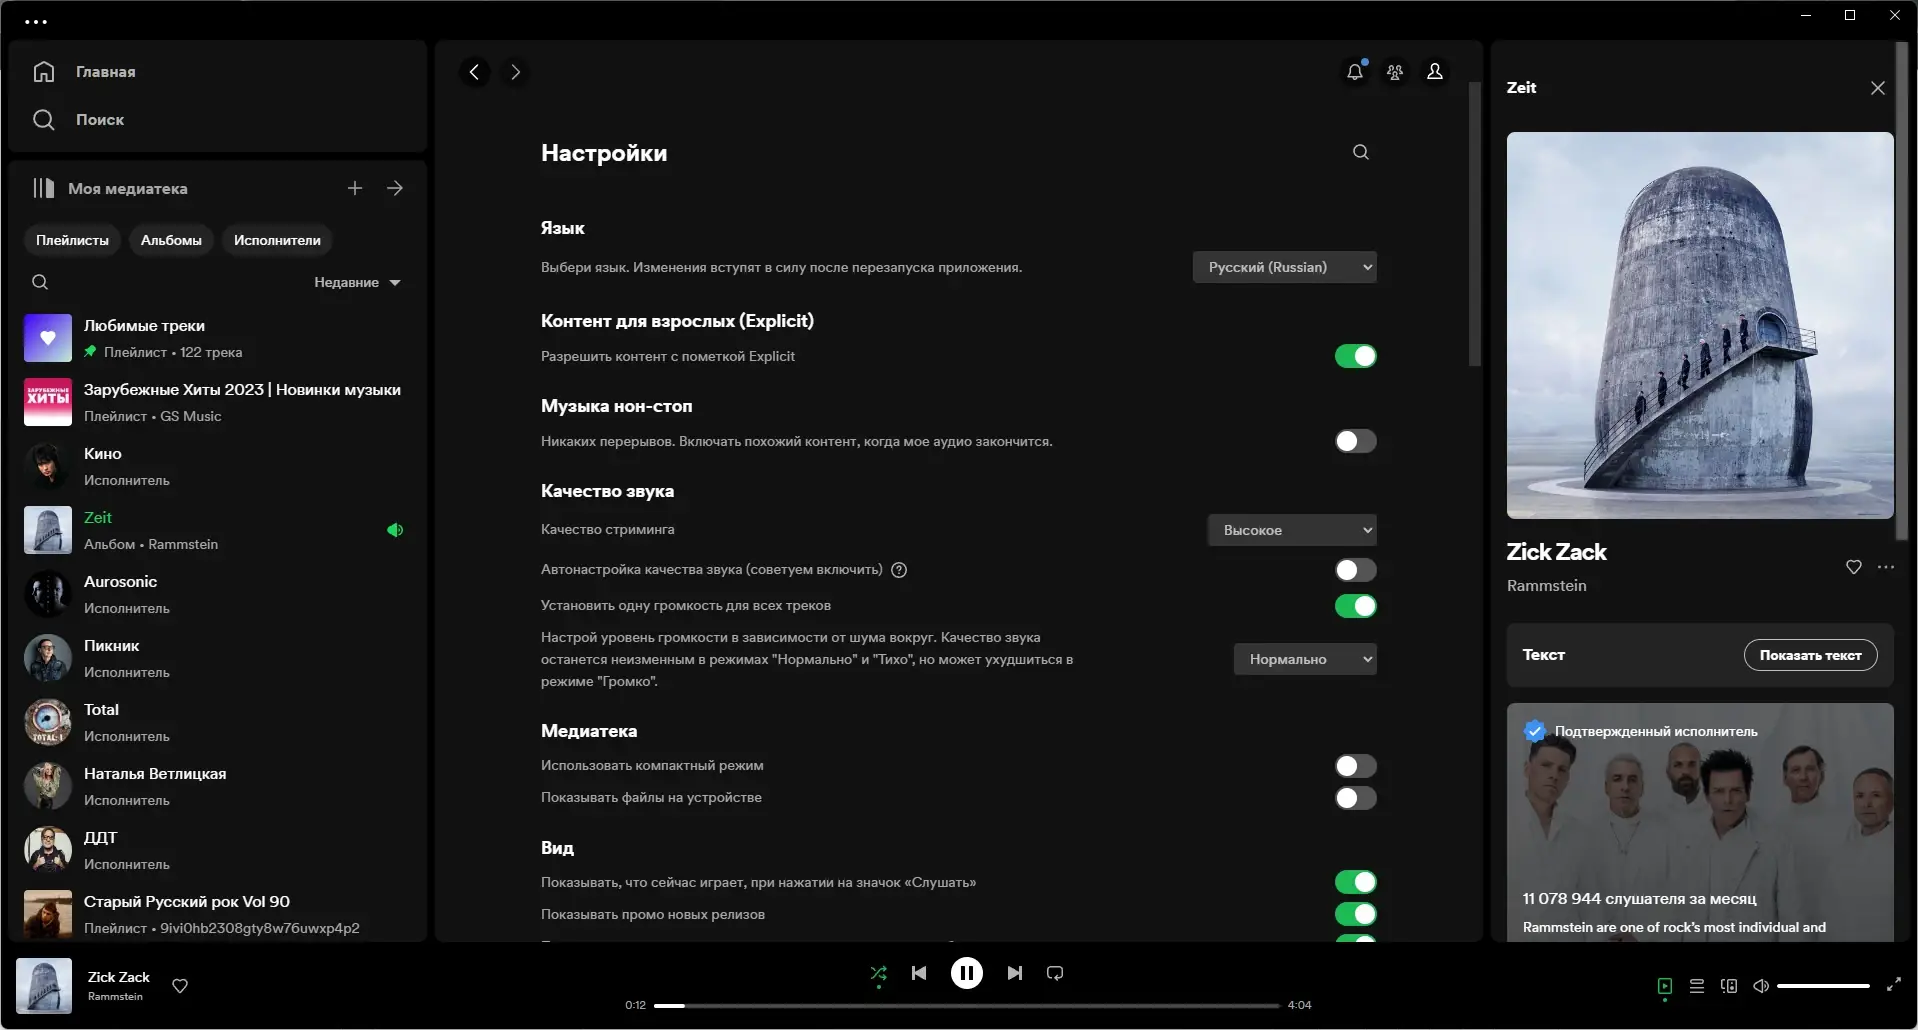Open the user profile icon
1918x1030 pixels.
coord(1435,72)
